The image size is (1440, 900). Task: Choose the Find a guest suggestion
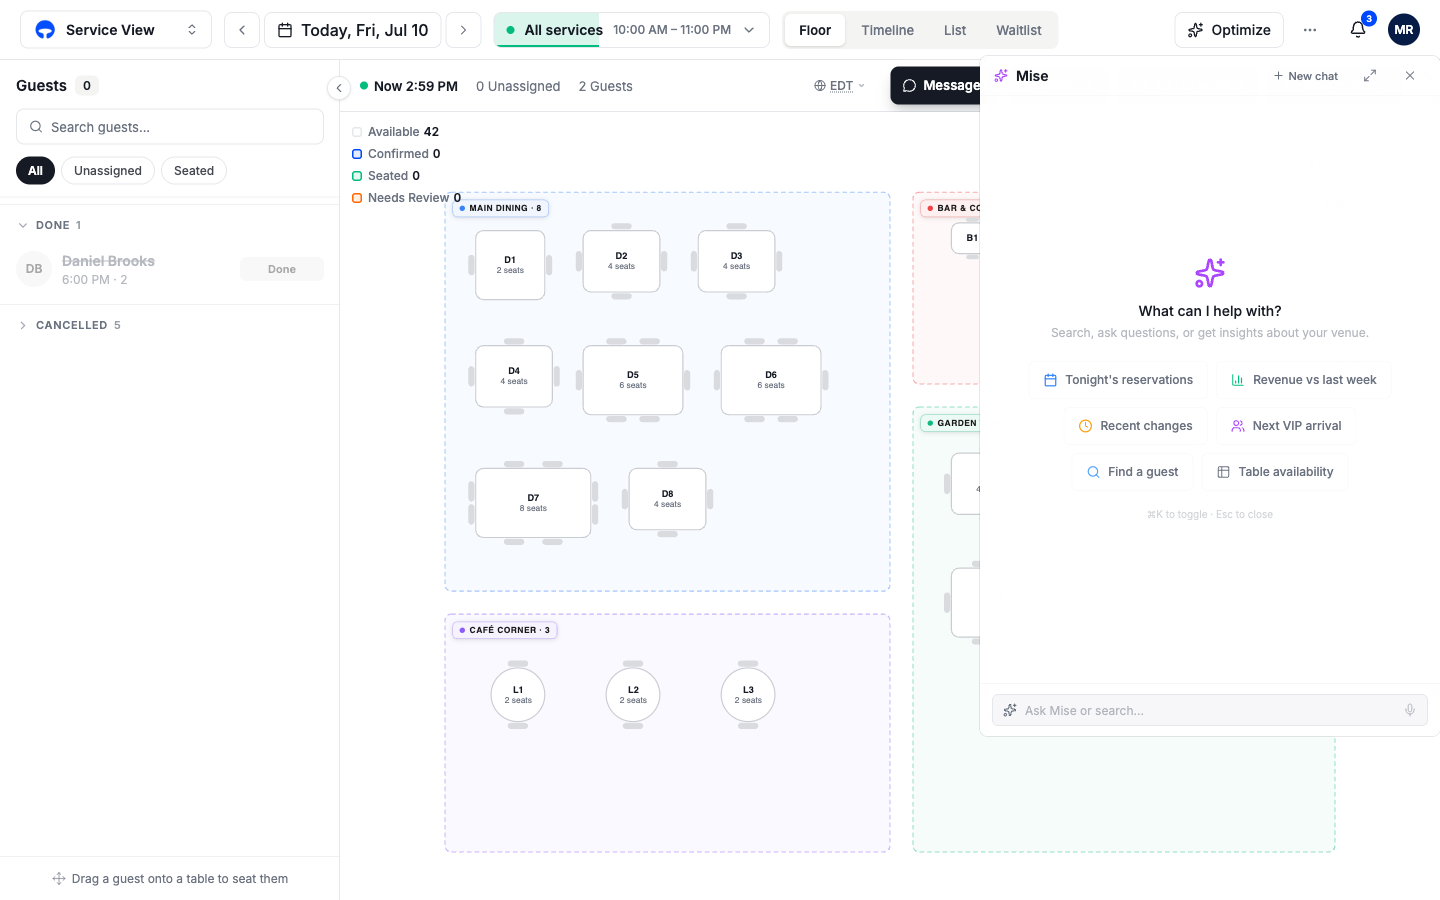point(1133,472)
